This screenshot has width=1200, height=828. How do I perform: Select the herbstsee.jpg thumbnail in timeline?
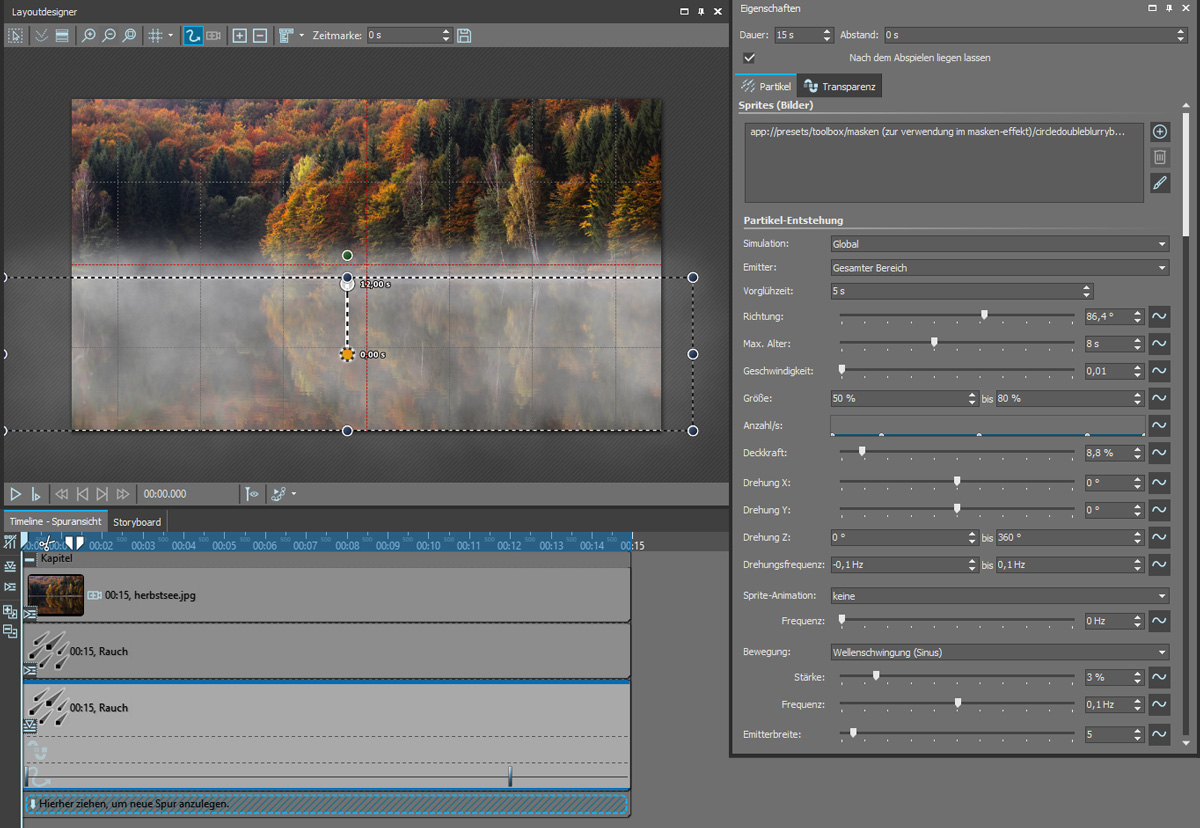click(x=55, y=595)
